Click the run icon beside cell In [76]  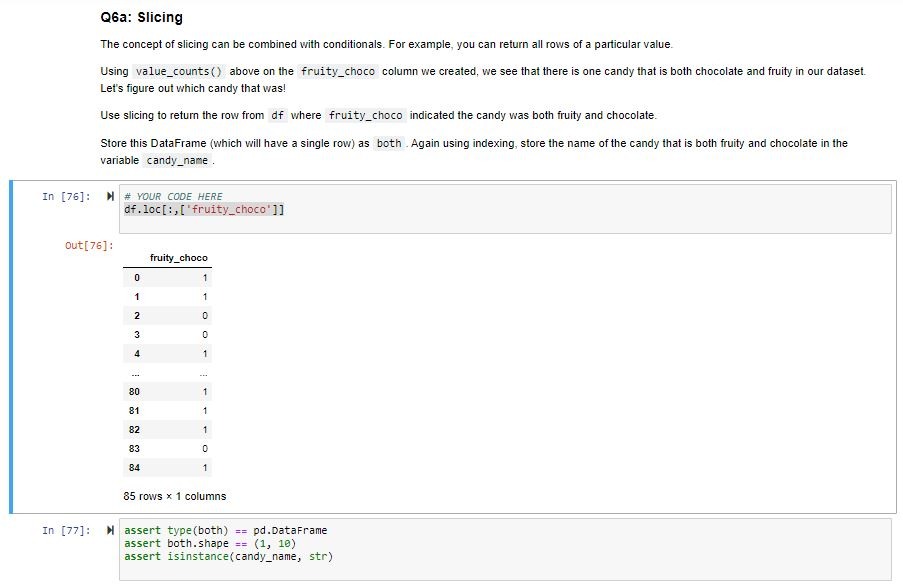tap(108, 197)
